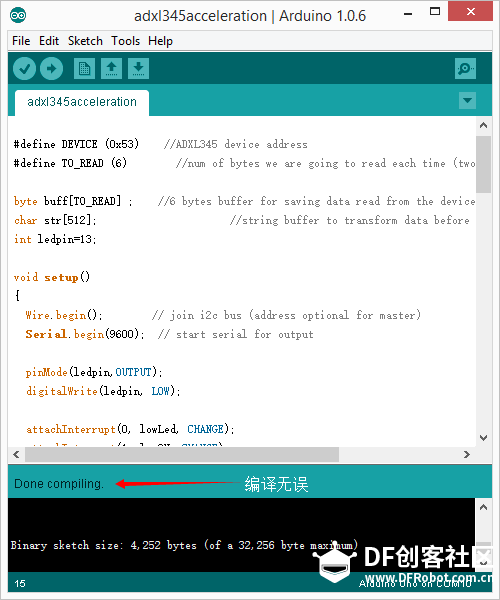The image size is (500, 600).
Task: Open the Serial Monitor magnifier icon
Action: coord(465,69)
